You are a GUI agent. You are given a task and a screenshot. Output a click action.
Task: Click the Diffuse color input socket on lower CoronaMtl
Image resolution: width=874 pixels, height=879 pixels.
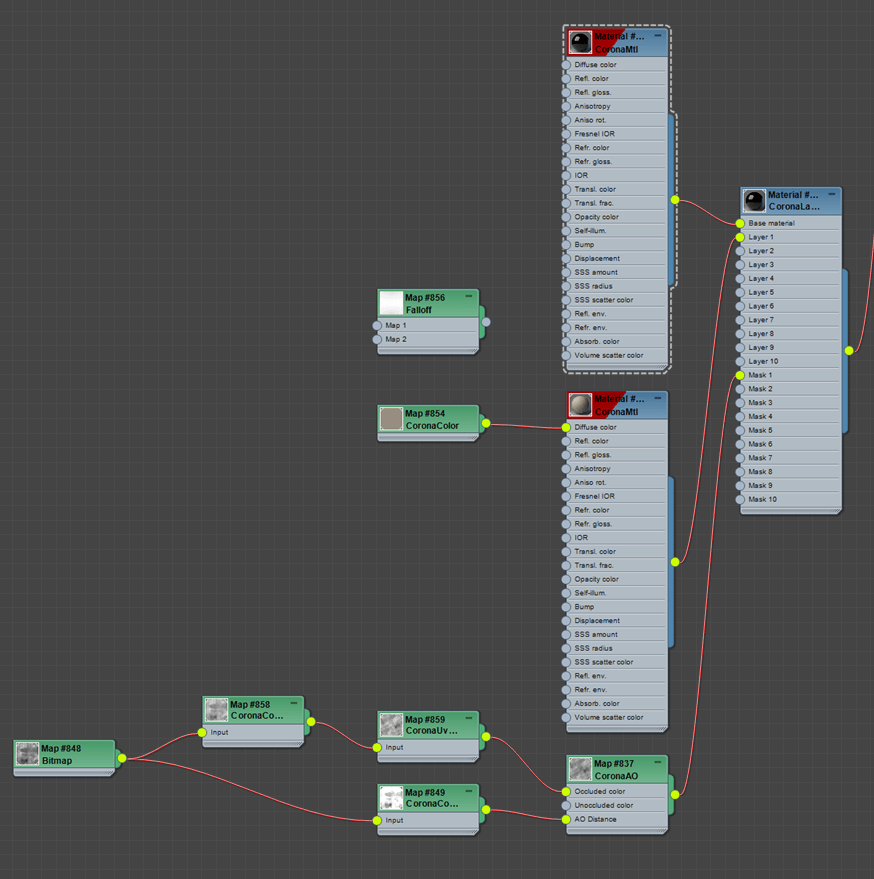(565, 427)
